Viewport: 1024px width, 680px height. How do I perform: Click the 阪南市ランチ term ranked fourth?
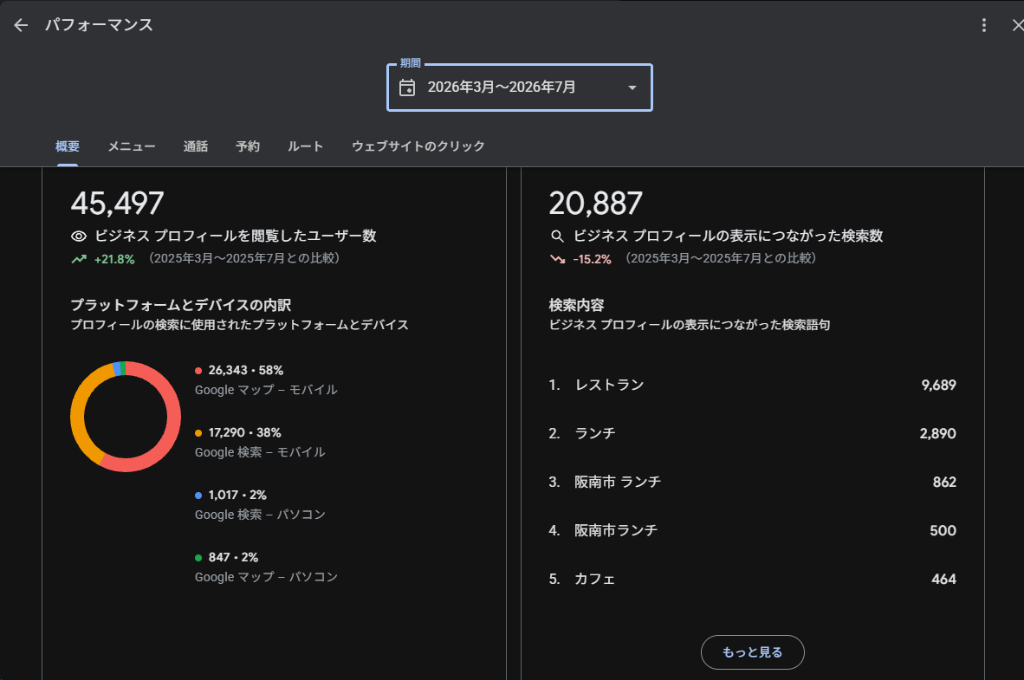click(x=616, y=530)
